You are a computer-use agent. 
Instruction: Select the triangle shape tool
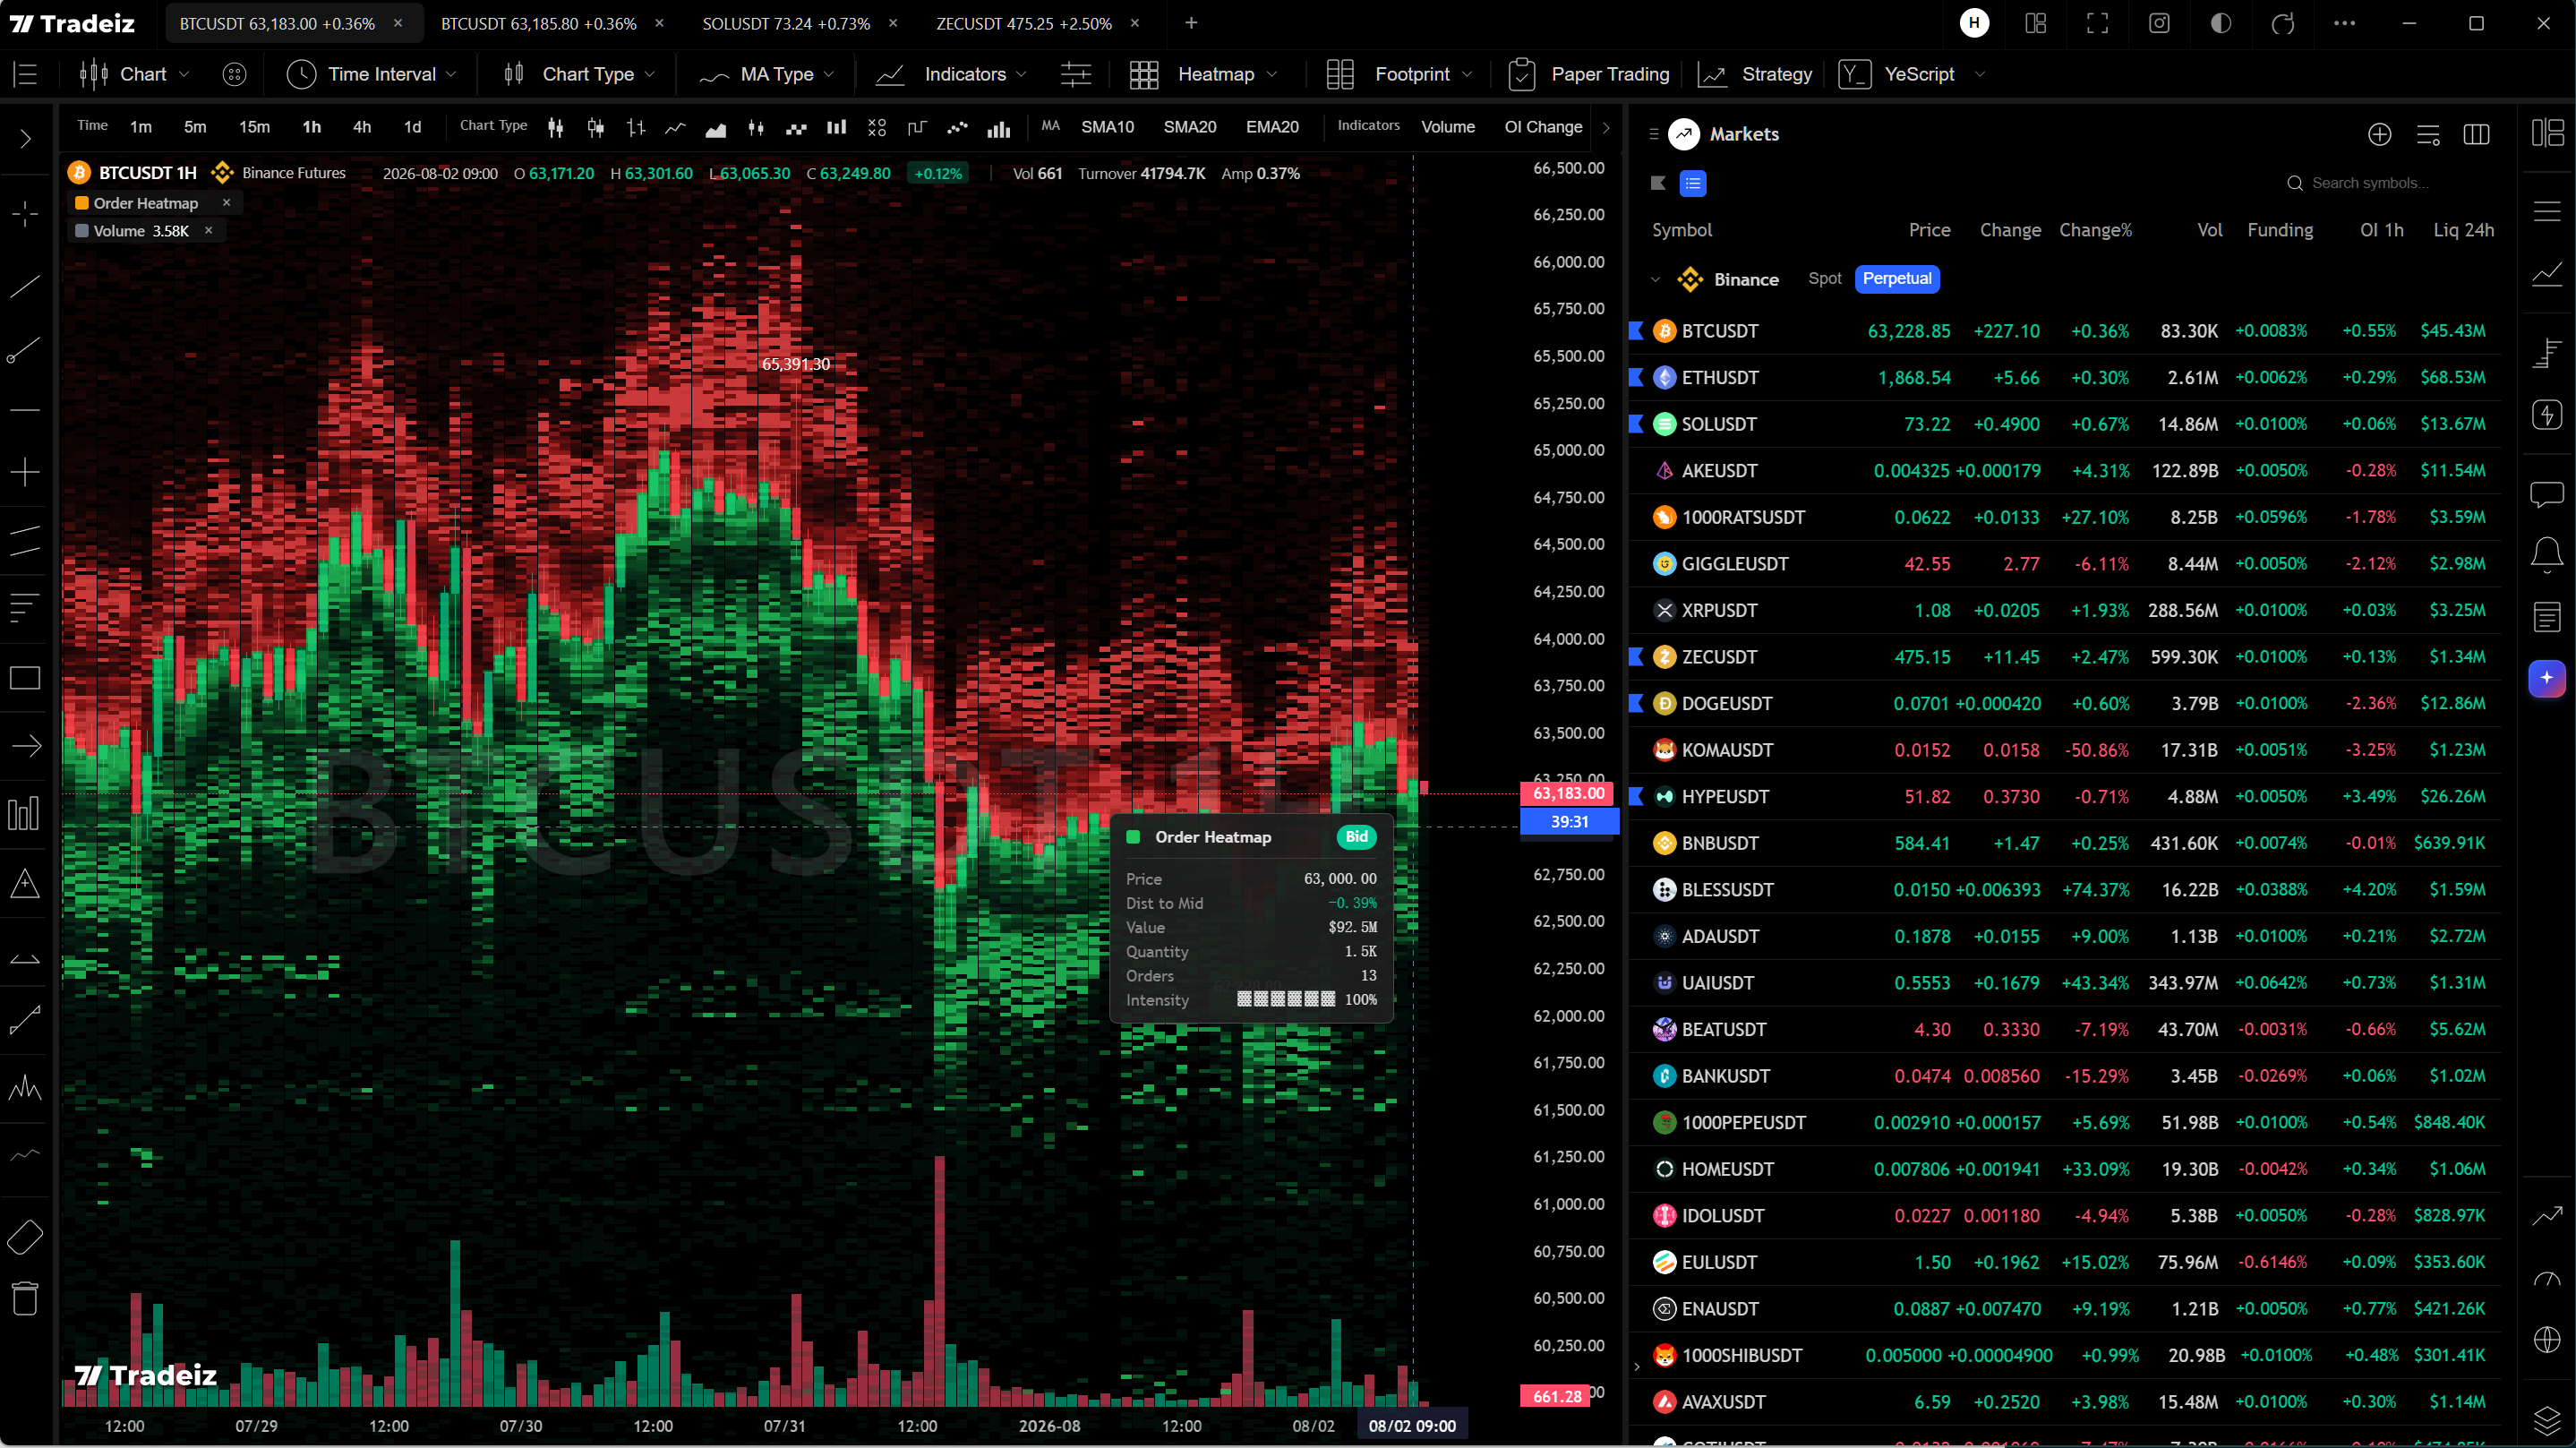tap(25, 883)
